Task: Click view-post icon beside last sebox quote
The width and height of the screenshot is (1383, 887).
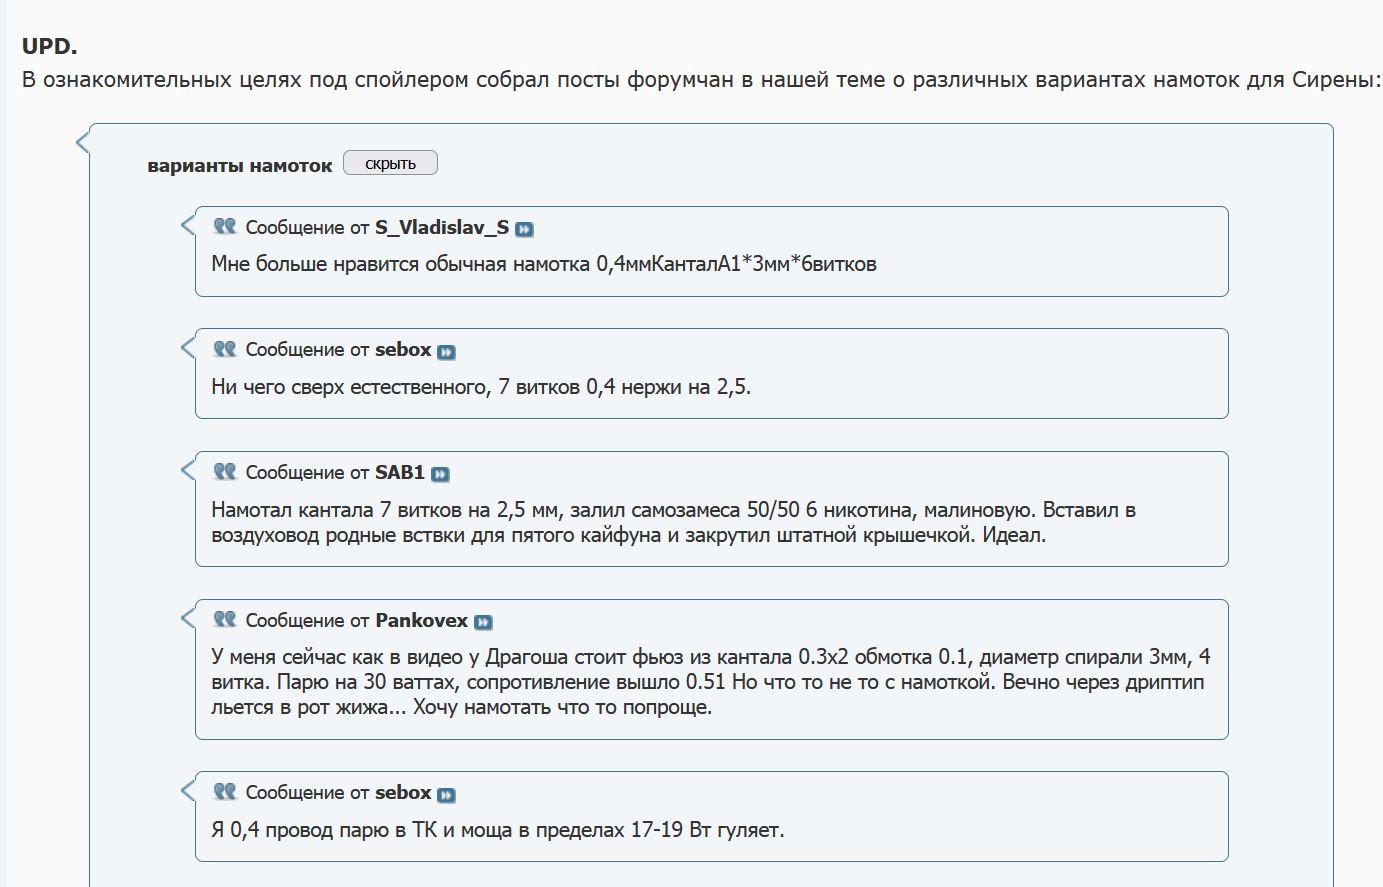Action: pyautogui.click(x=446, y=795)
